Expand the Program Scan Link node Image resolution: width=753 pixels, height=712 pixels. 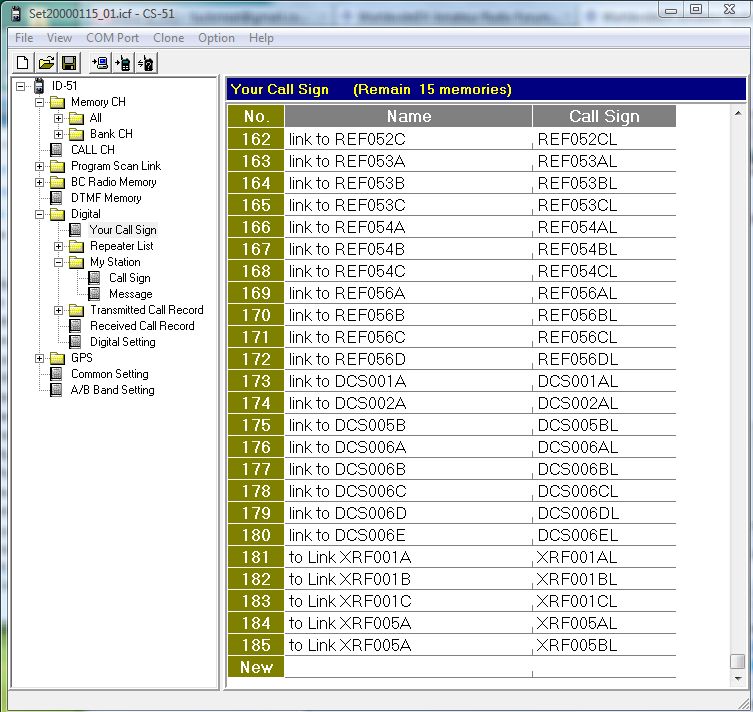click(40, 166)
